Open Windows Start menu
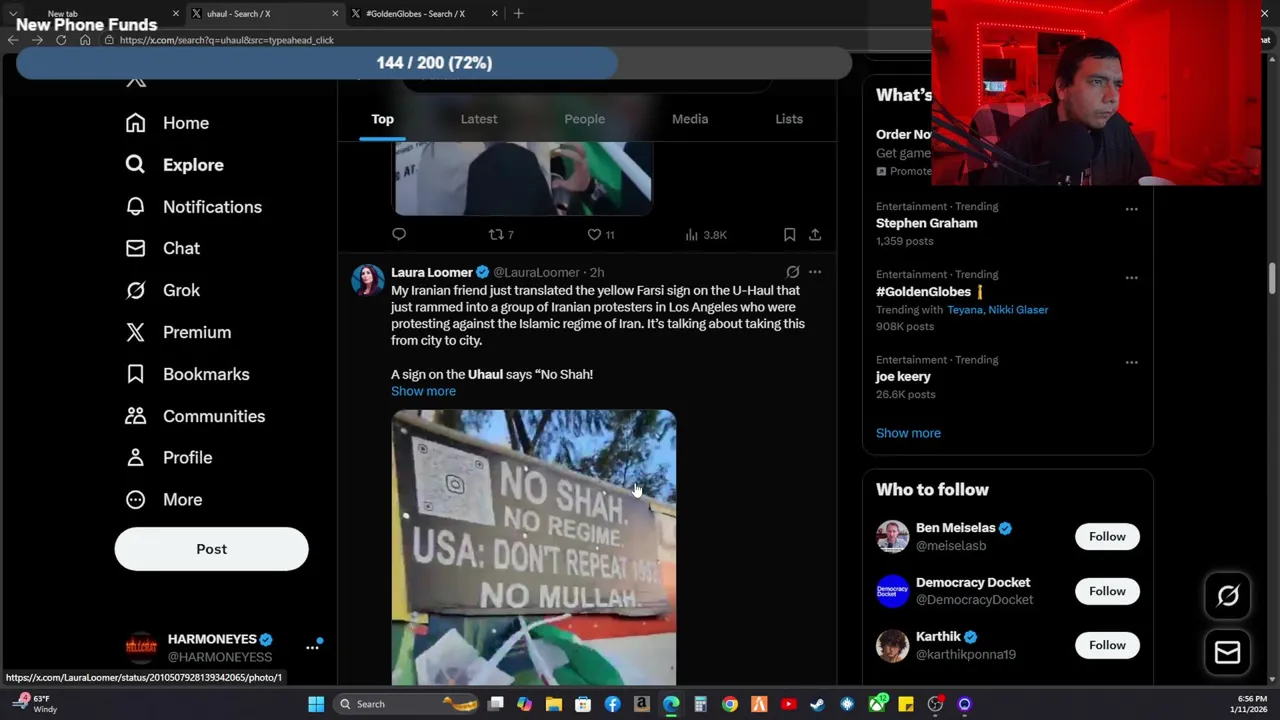Viewport: 1280px width, 720px height. click(x=316, y=704)
